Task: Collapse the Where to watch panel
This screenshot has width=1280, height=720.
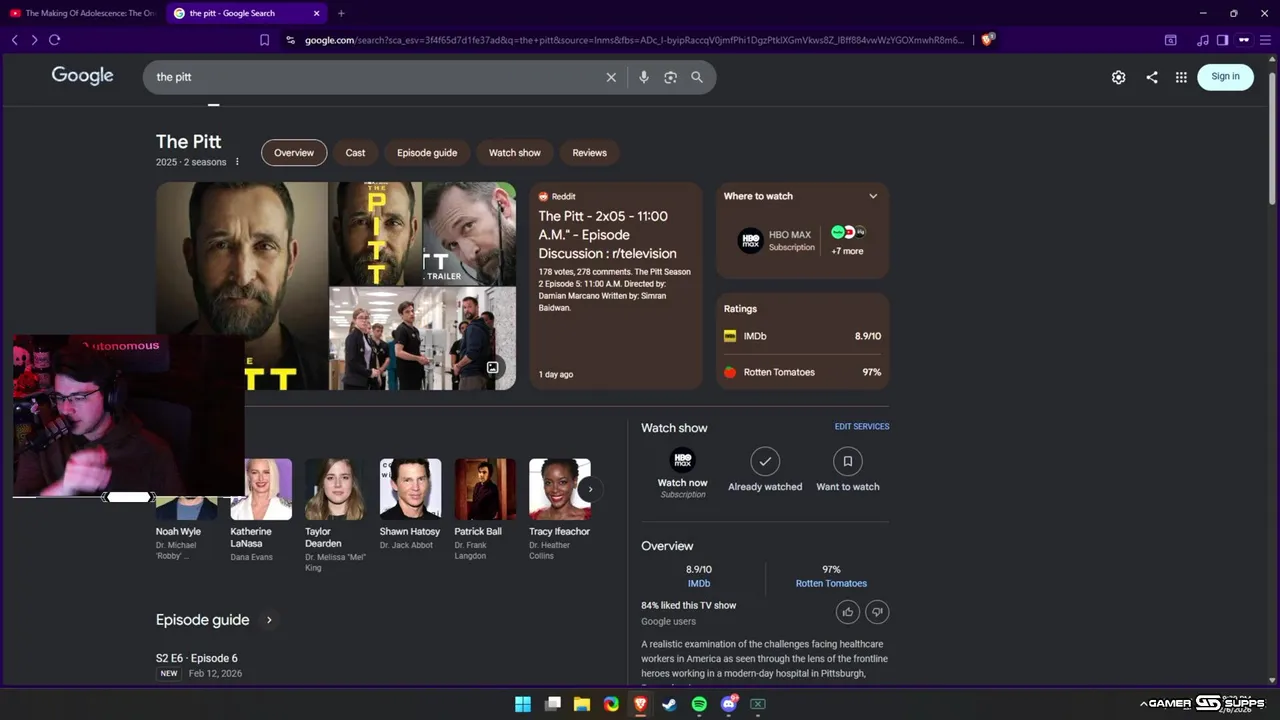Action: 873,196
